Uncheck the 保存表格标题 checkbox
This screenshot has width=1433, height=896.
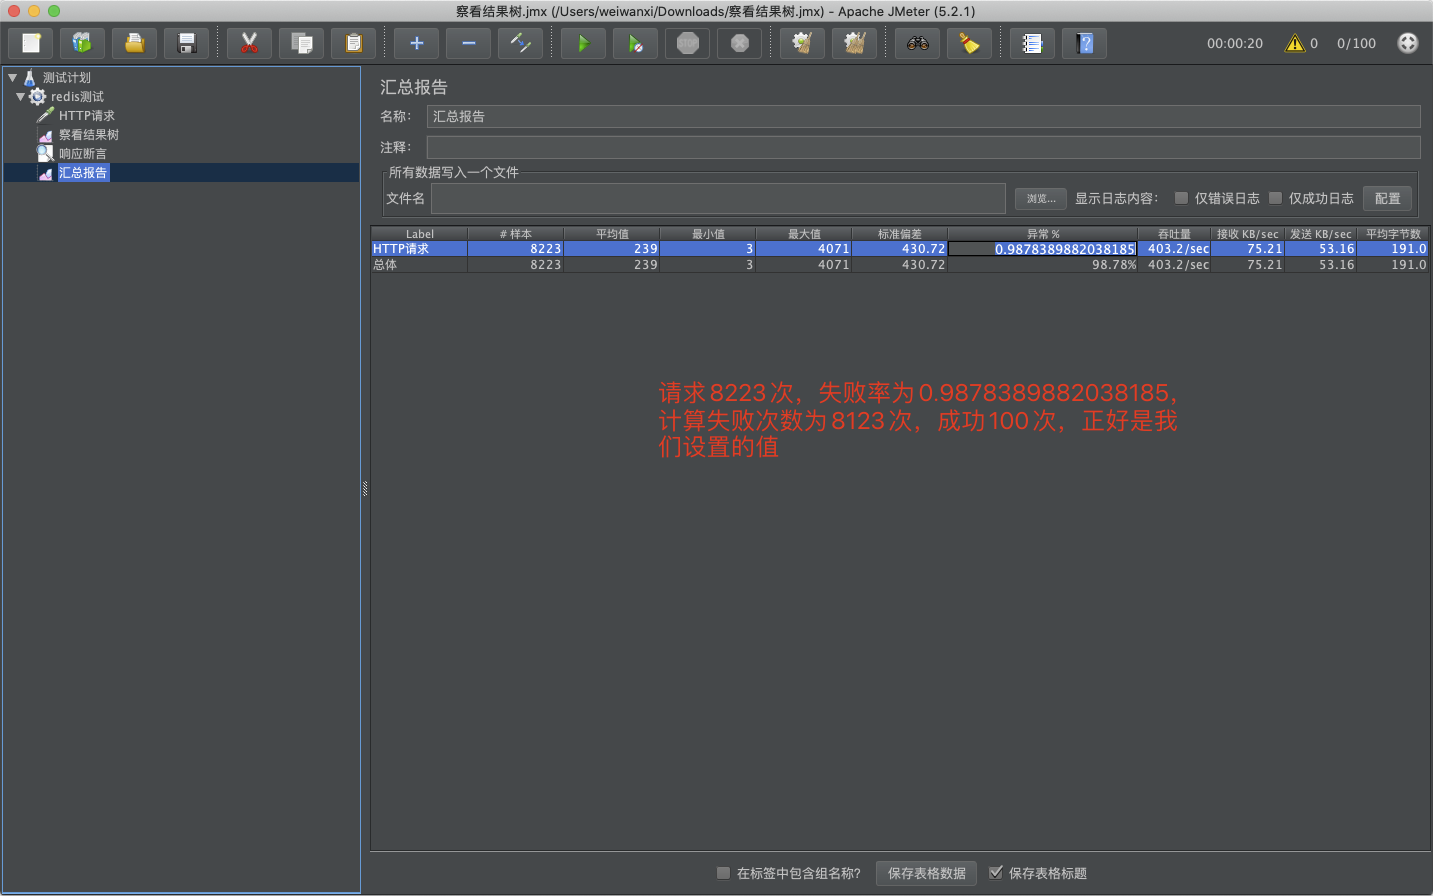click(x=996, y=873)
